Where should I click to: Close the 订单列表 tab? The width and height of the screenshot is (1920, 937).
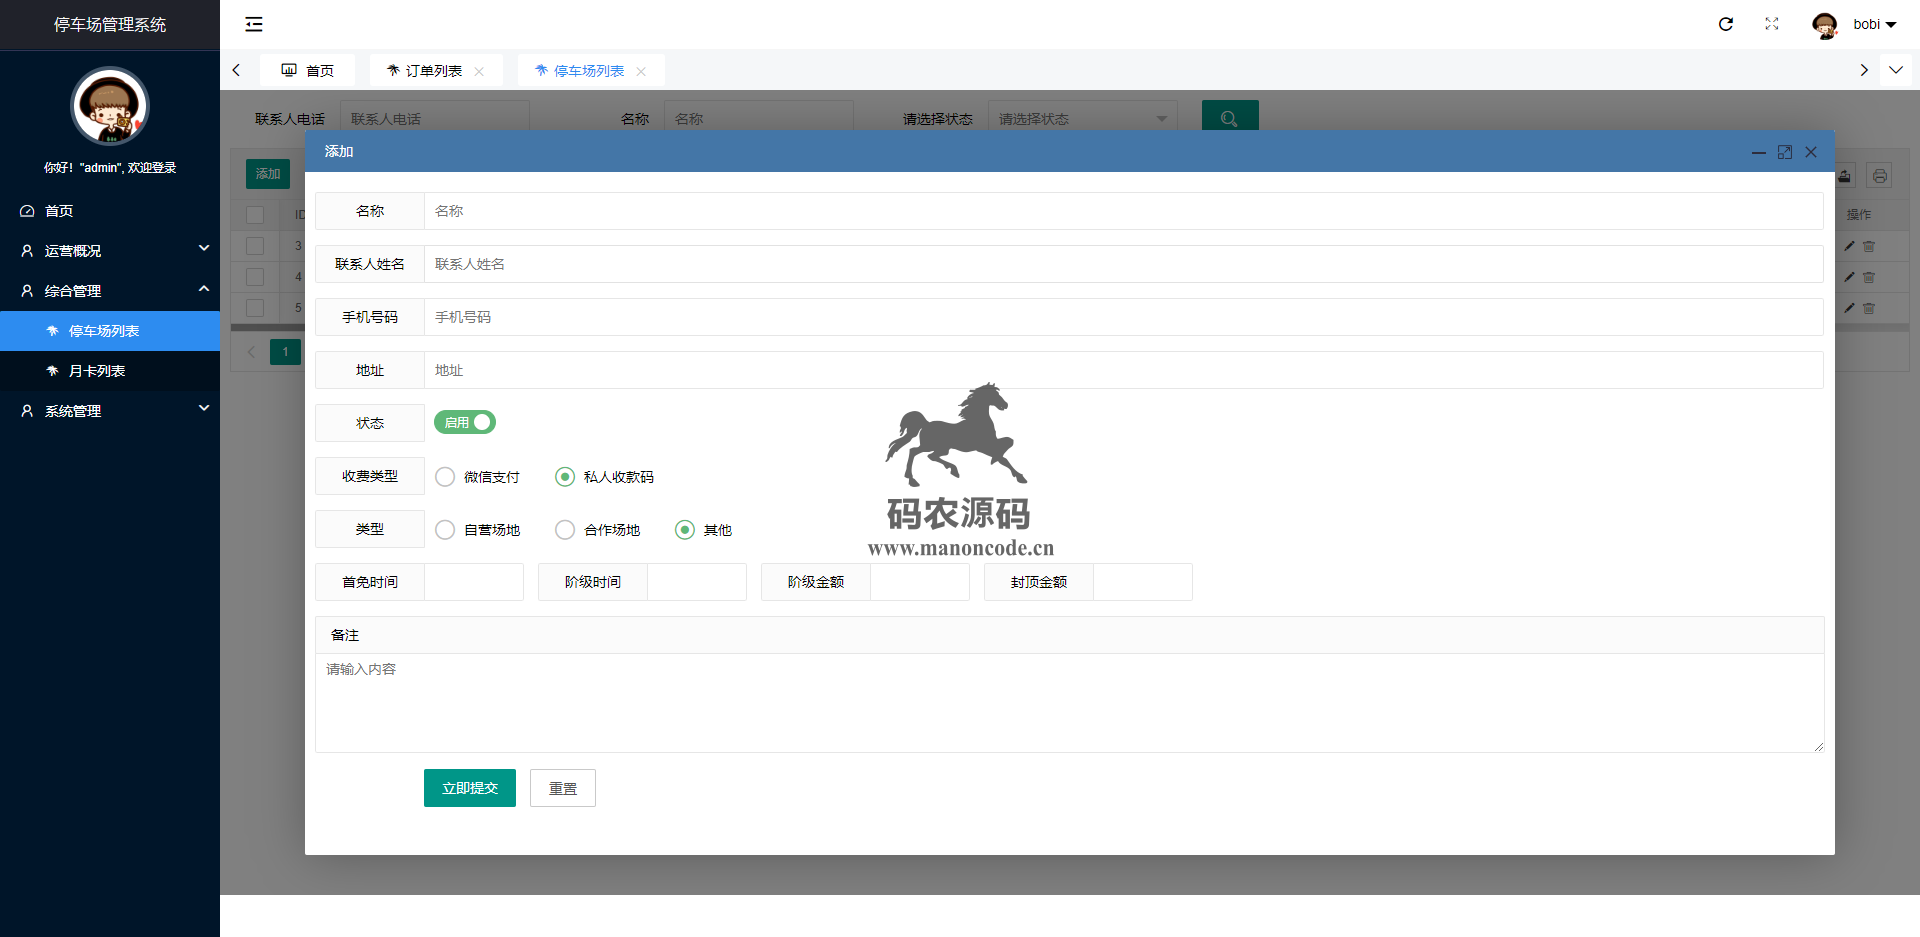coord(479,71)
